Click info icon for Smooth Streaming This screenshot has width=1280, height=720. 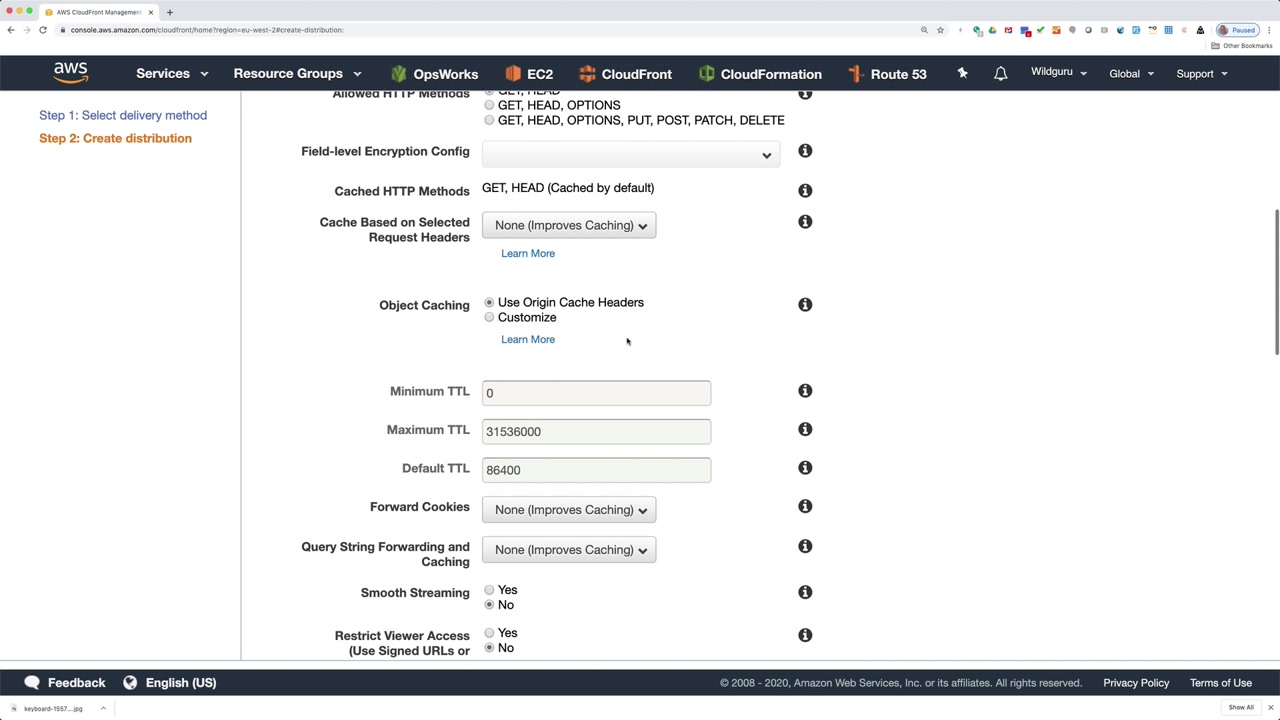point(805,593)
